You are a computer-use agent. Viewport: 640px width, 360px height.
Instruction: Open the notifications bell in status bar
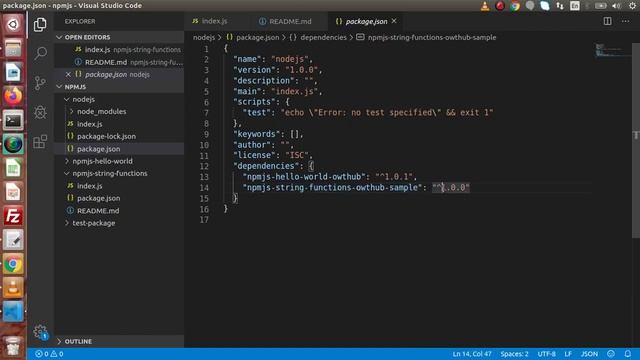click(x=627, y=354)
